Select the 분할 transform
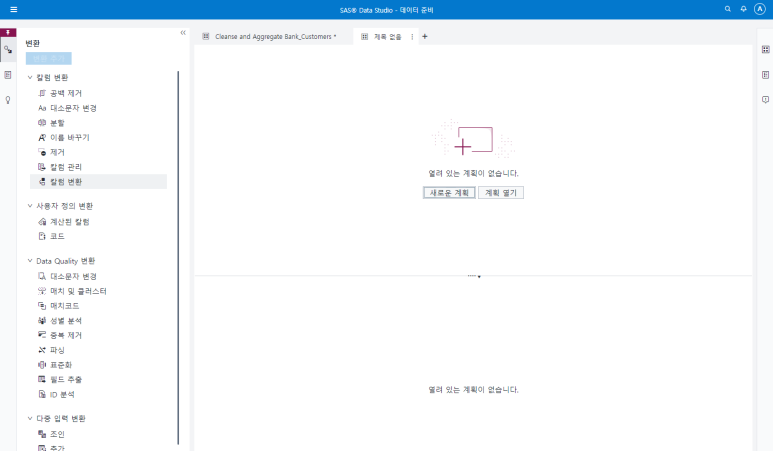The image size is (773, 451). coord(99,123)
